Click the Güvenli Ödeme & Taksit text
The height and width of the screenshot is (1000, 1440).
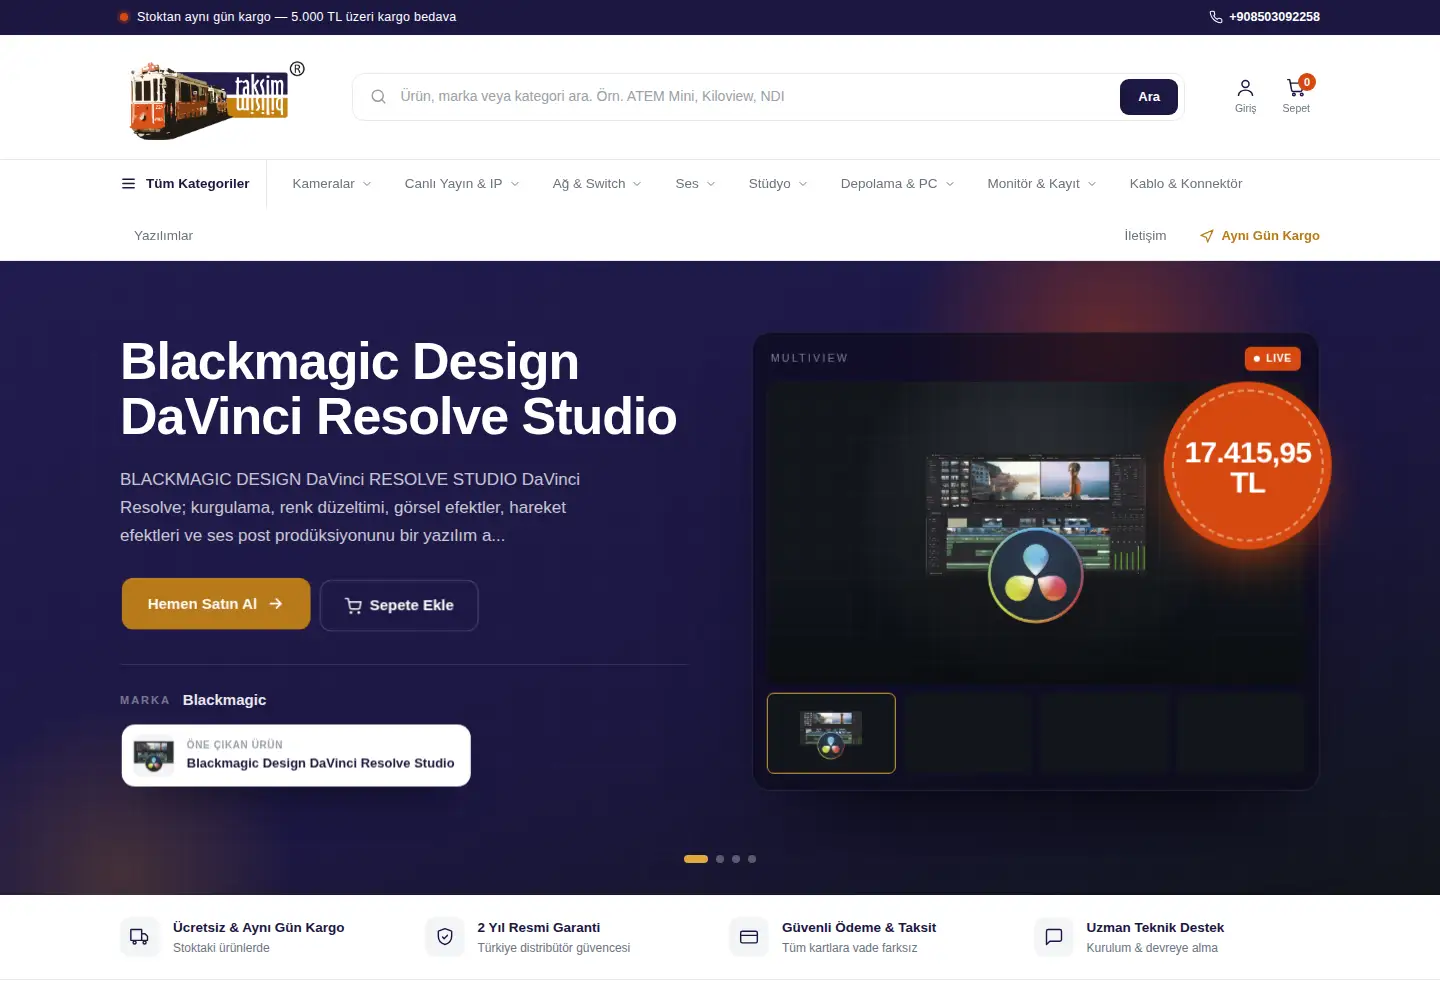tap(859, 928)
